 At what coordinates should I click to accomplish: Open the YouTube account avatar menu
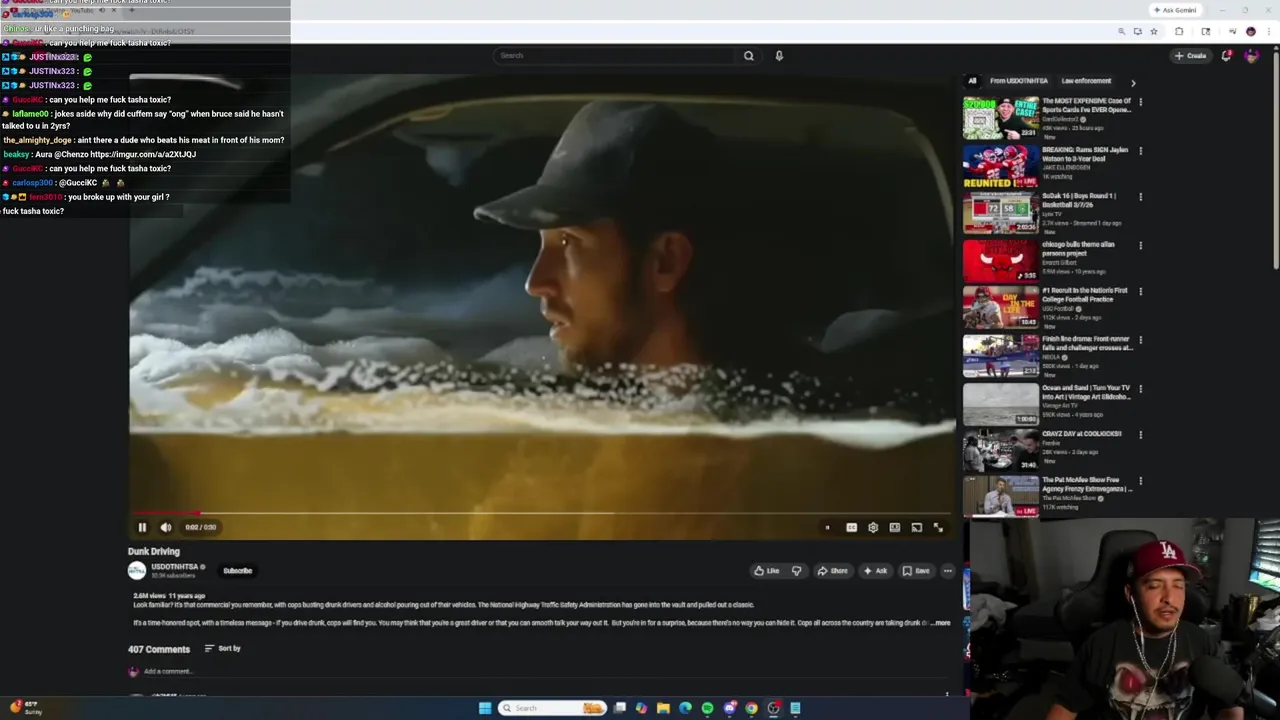1251,56
